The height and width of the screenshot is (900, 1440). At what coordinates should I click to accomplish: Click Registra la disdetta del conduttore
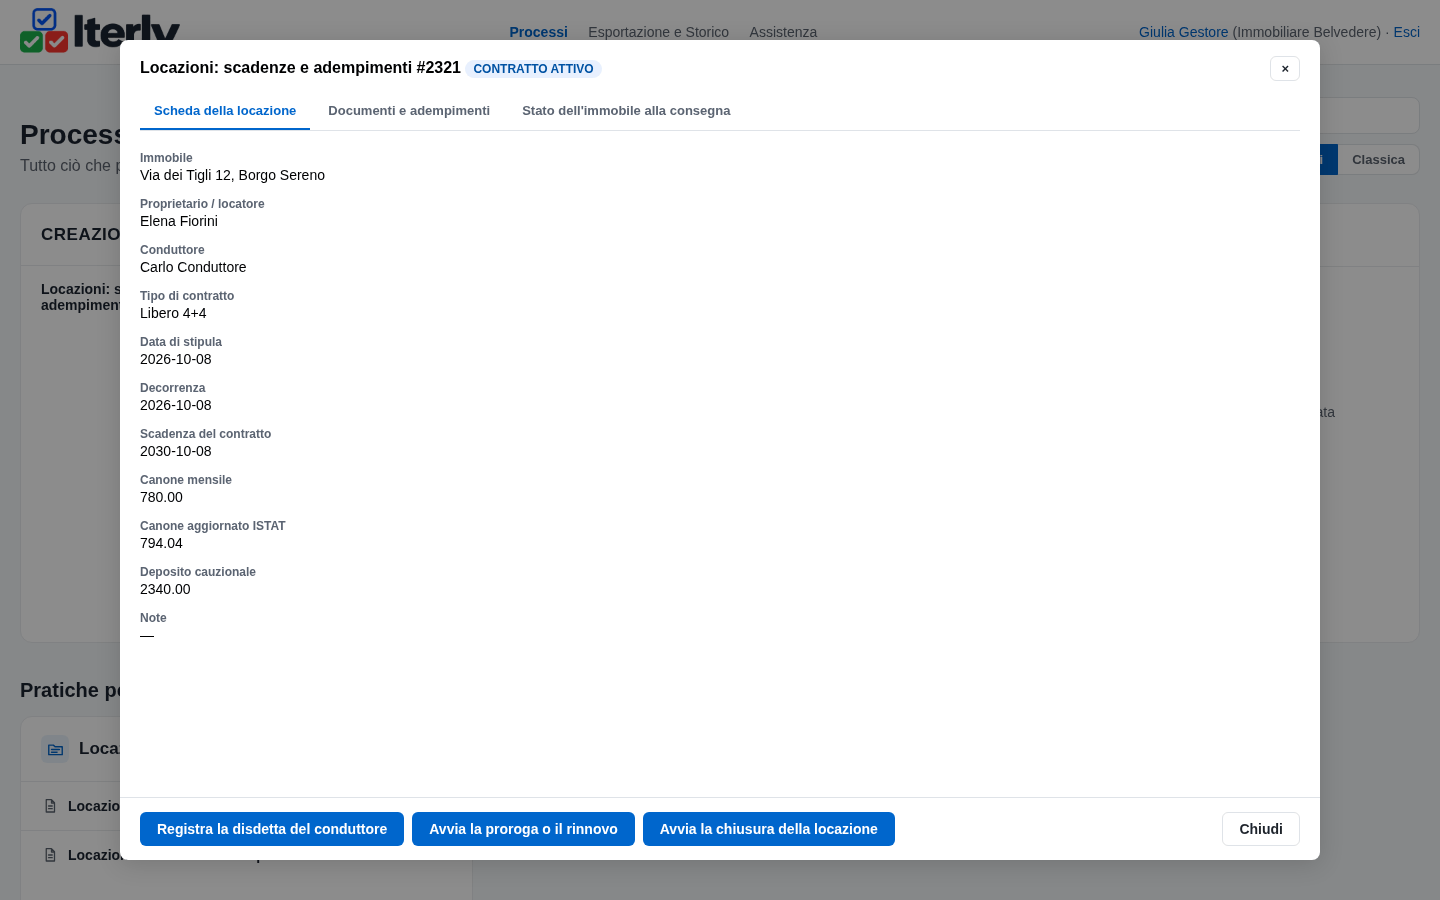(272, 829)
